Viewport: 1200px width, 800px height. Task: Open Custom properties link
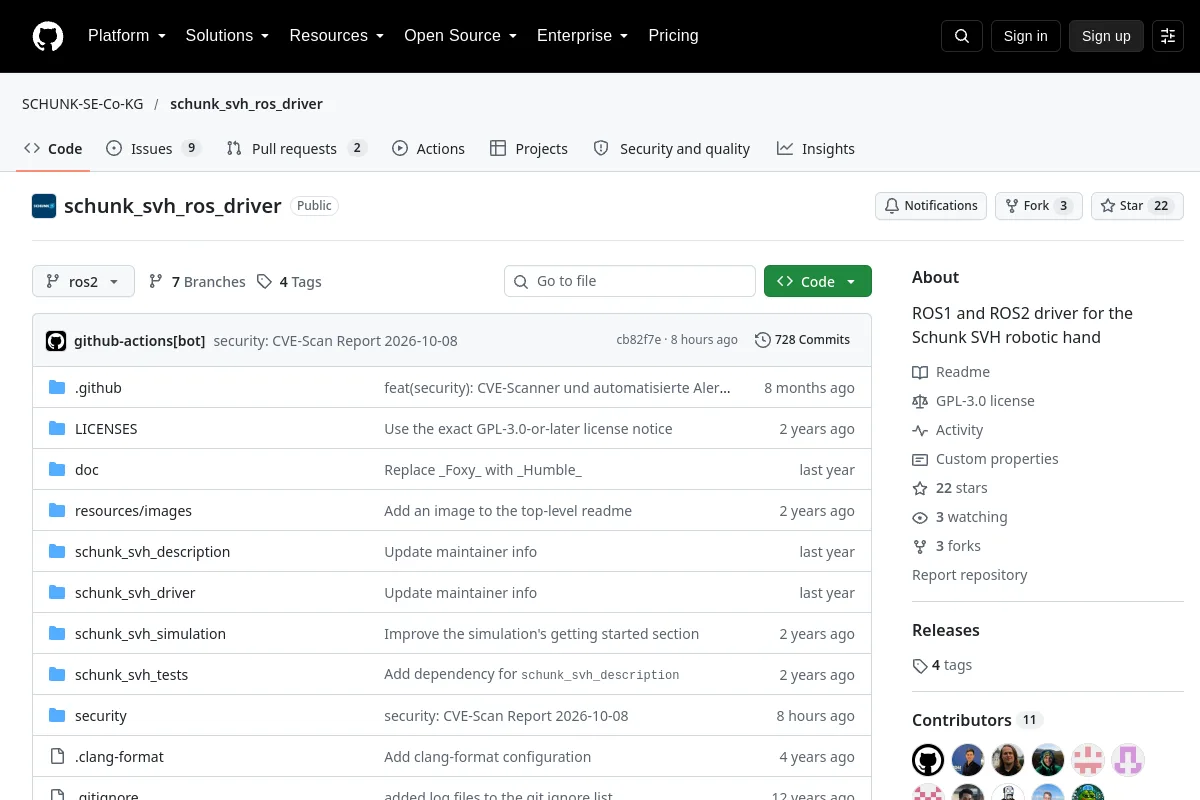[997, 459]
